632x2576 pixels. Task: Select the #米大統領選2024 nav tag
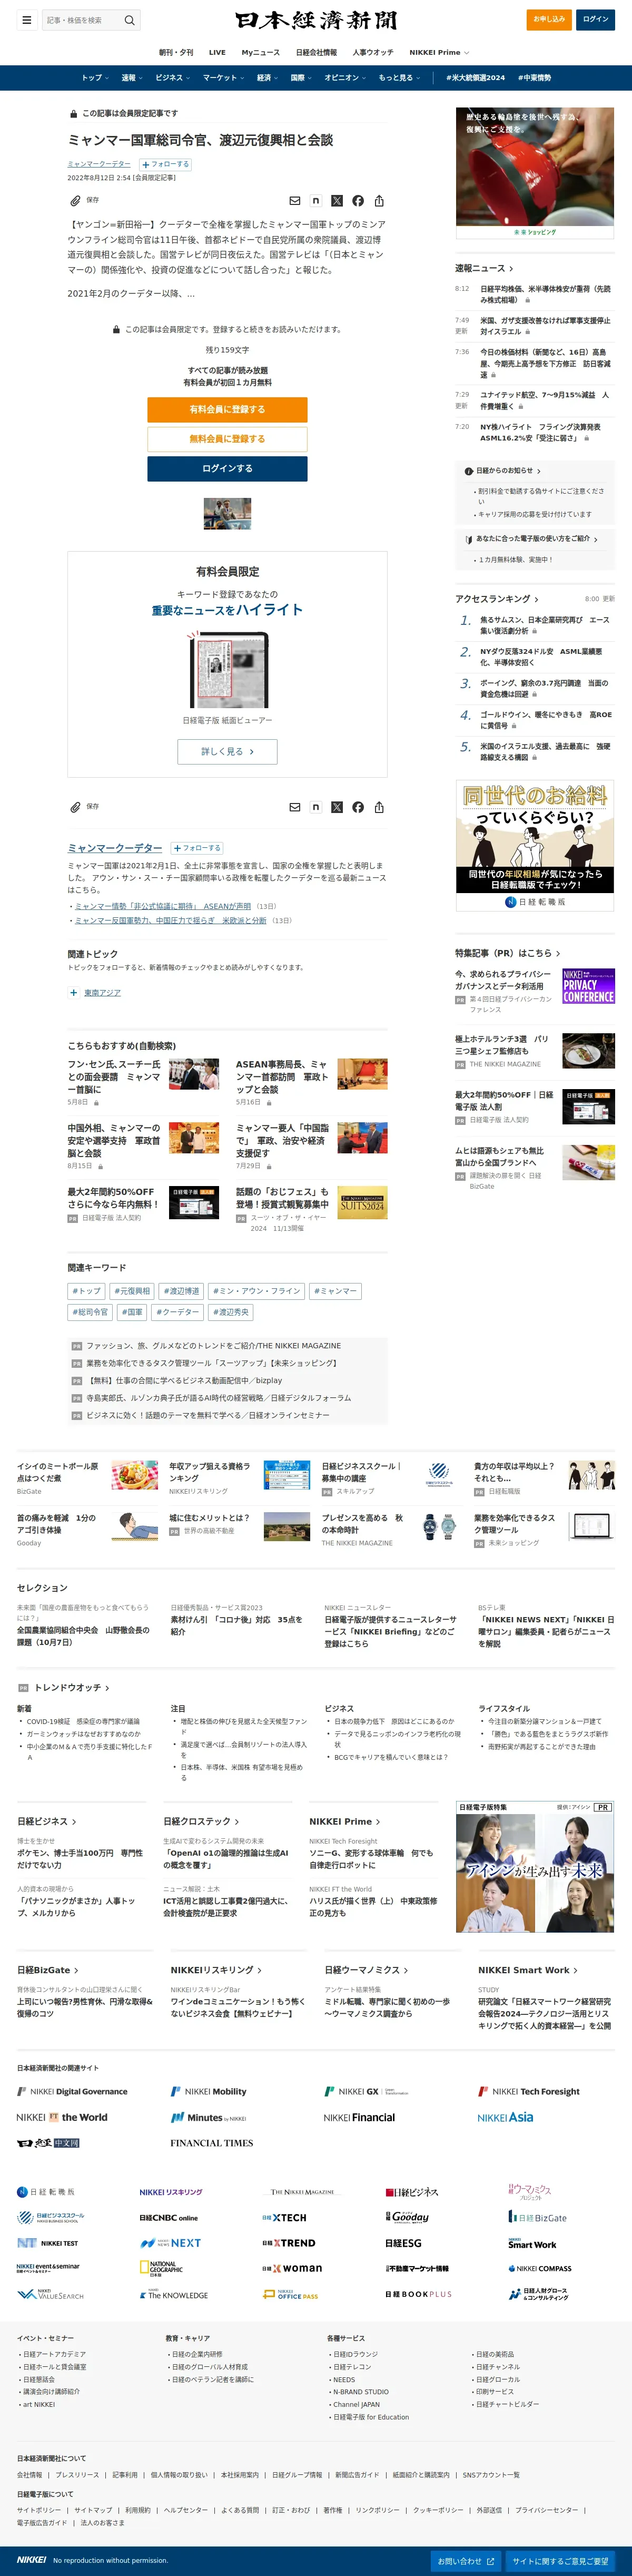[x=475, y=78]
